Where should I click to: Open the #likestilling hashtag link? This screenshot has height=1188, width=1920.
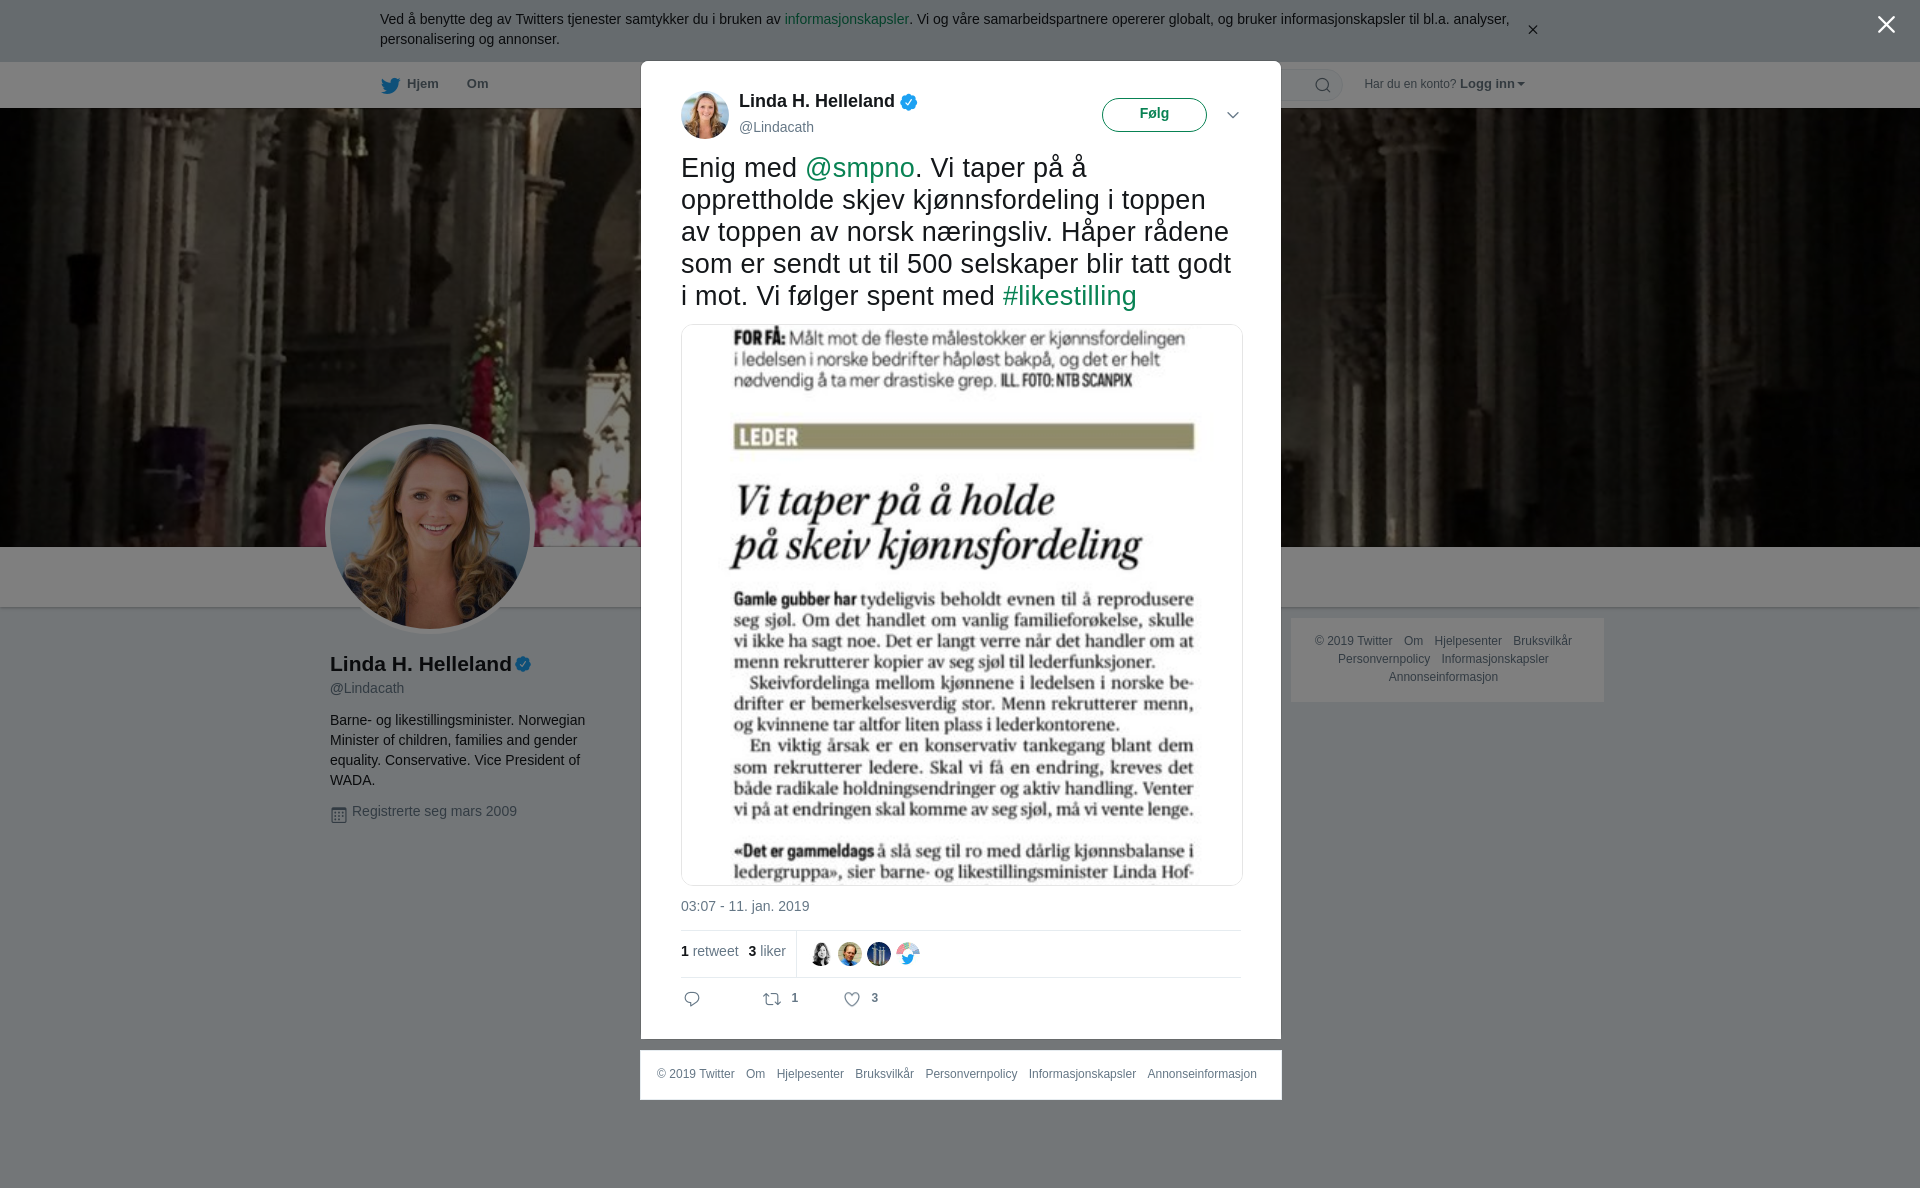click(x=1069, y=296)
